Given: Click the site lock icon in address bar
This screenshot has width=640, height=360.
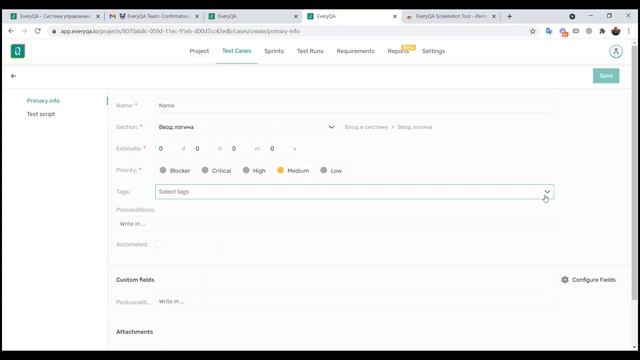Looking at the screenshot, I should click(54, 31).
